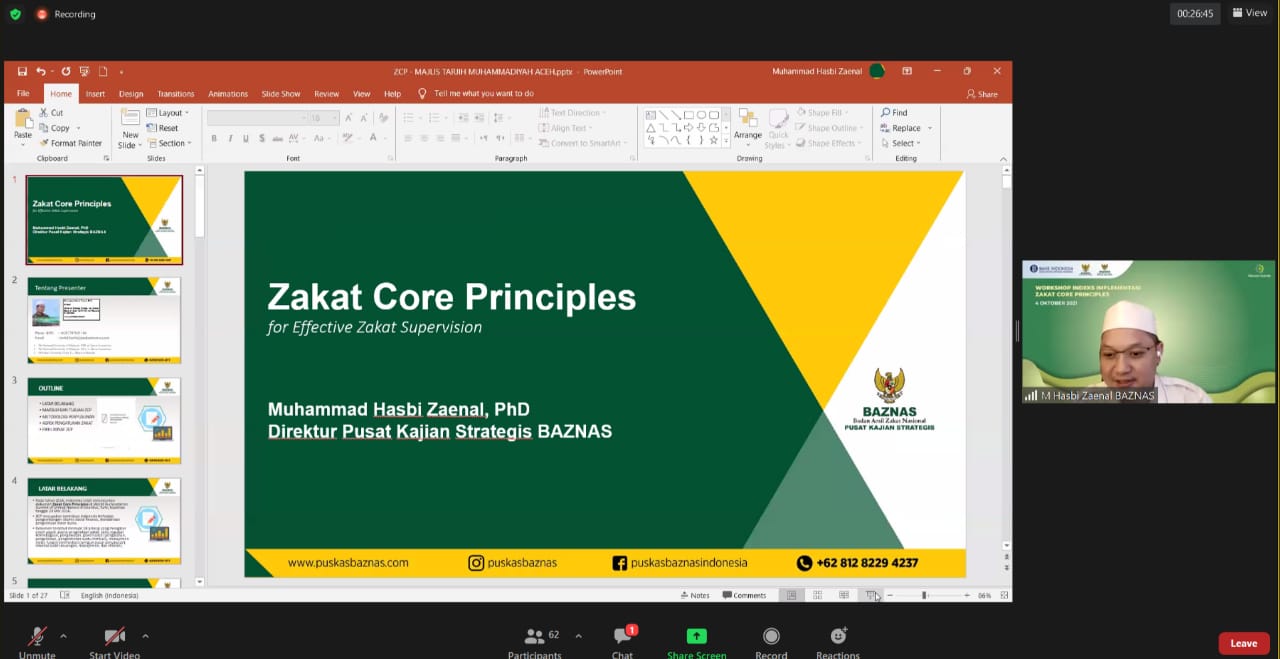Open the slide Layout dropdown
This screenshot has height=659, width=1280.
[x=168, y=113]
